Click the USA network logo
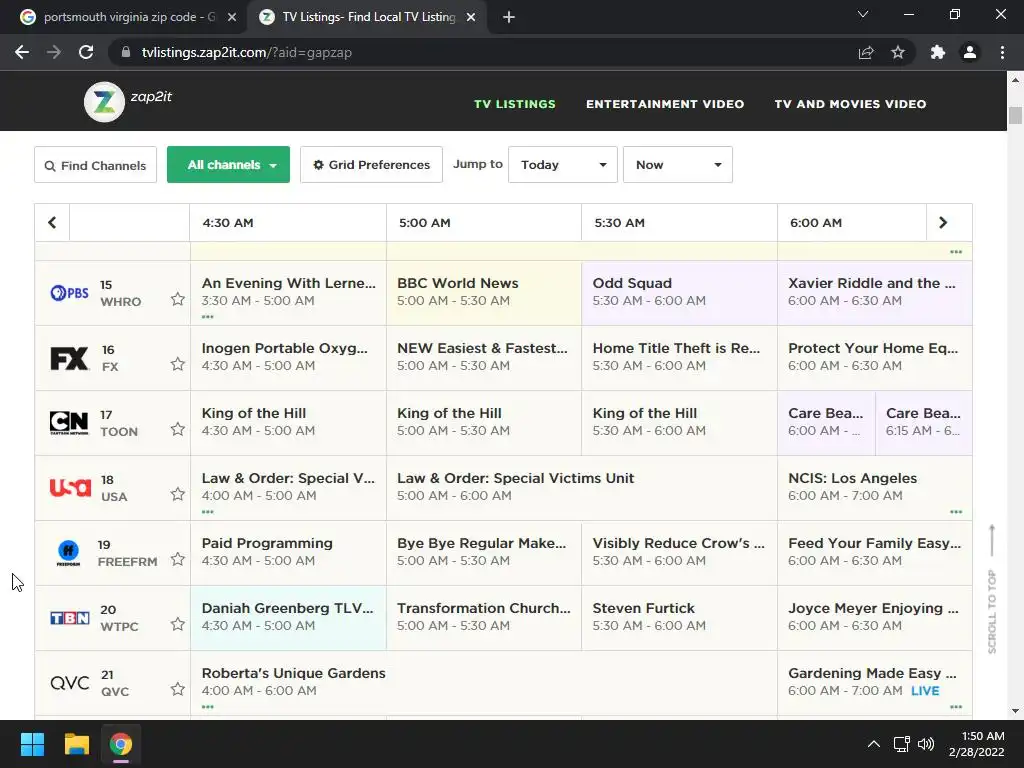The width and height of the screenshot is (1024, 768). pyautogui.click(x=70, y=487)
